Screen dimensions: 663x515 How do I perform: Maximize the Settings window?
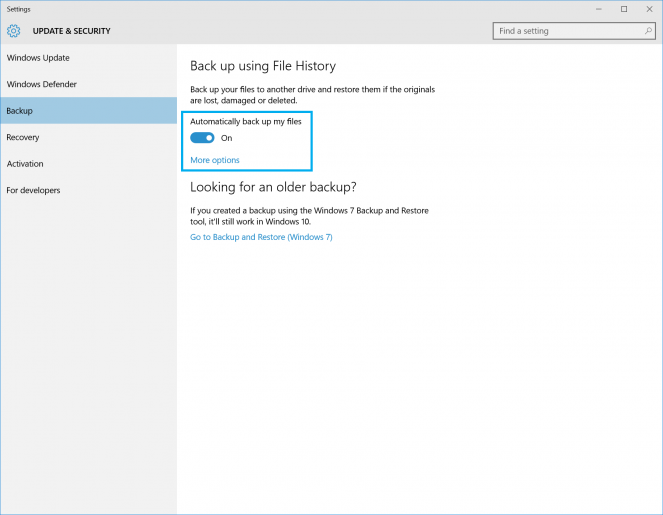pyautogui.click(x=624, y=9)
